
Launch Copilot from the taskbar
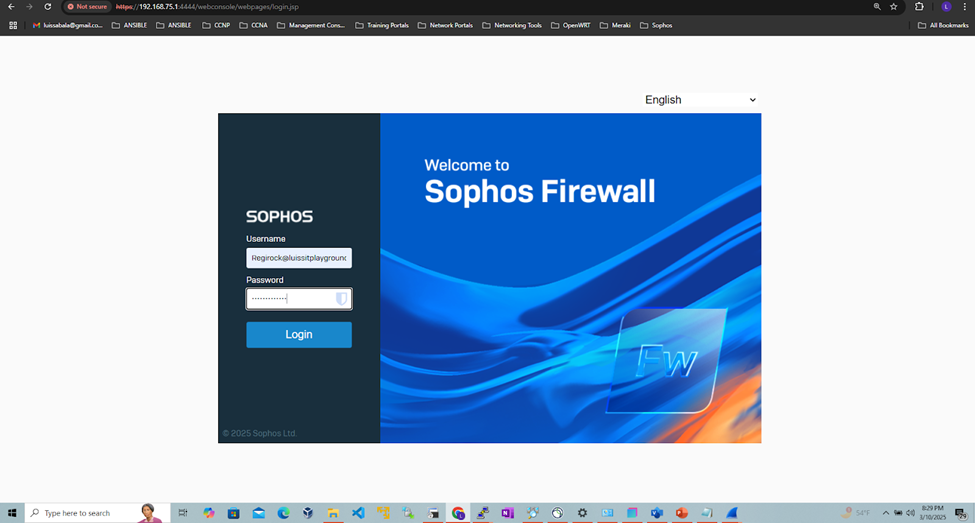(208, 513)
